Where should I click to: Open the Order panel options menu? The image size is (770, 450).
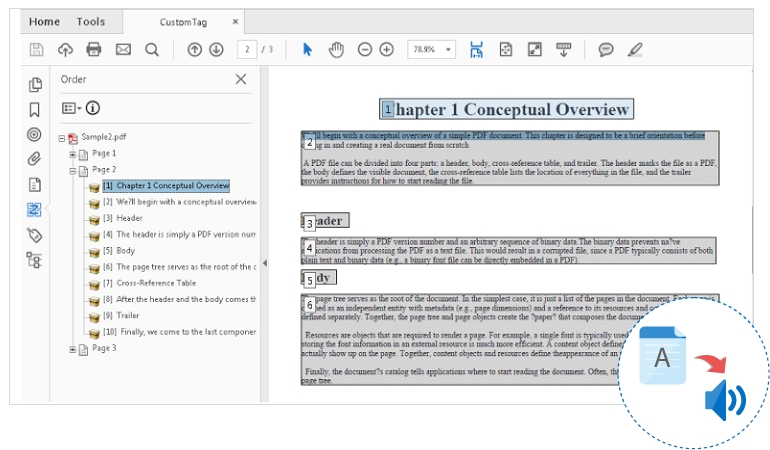(70, 108)
